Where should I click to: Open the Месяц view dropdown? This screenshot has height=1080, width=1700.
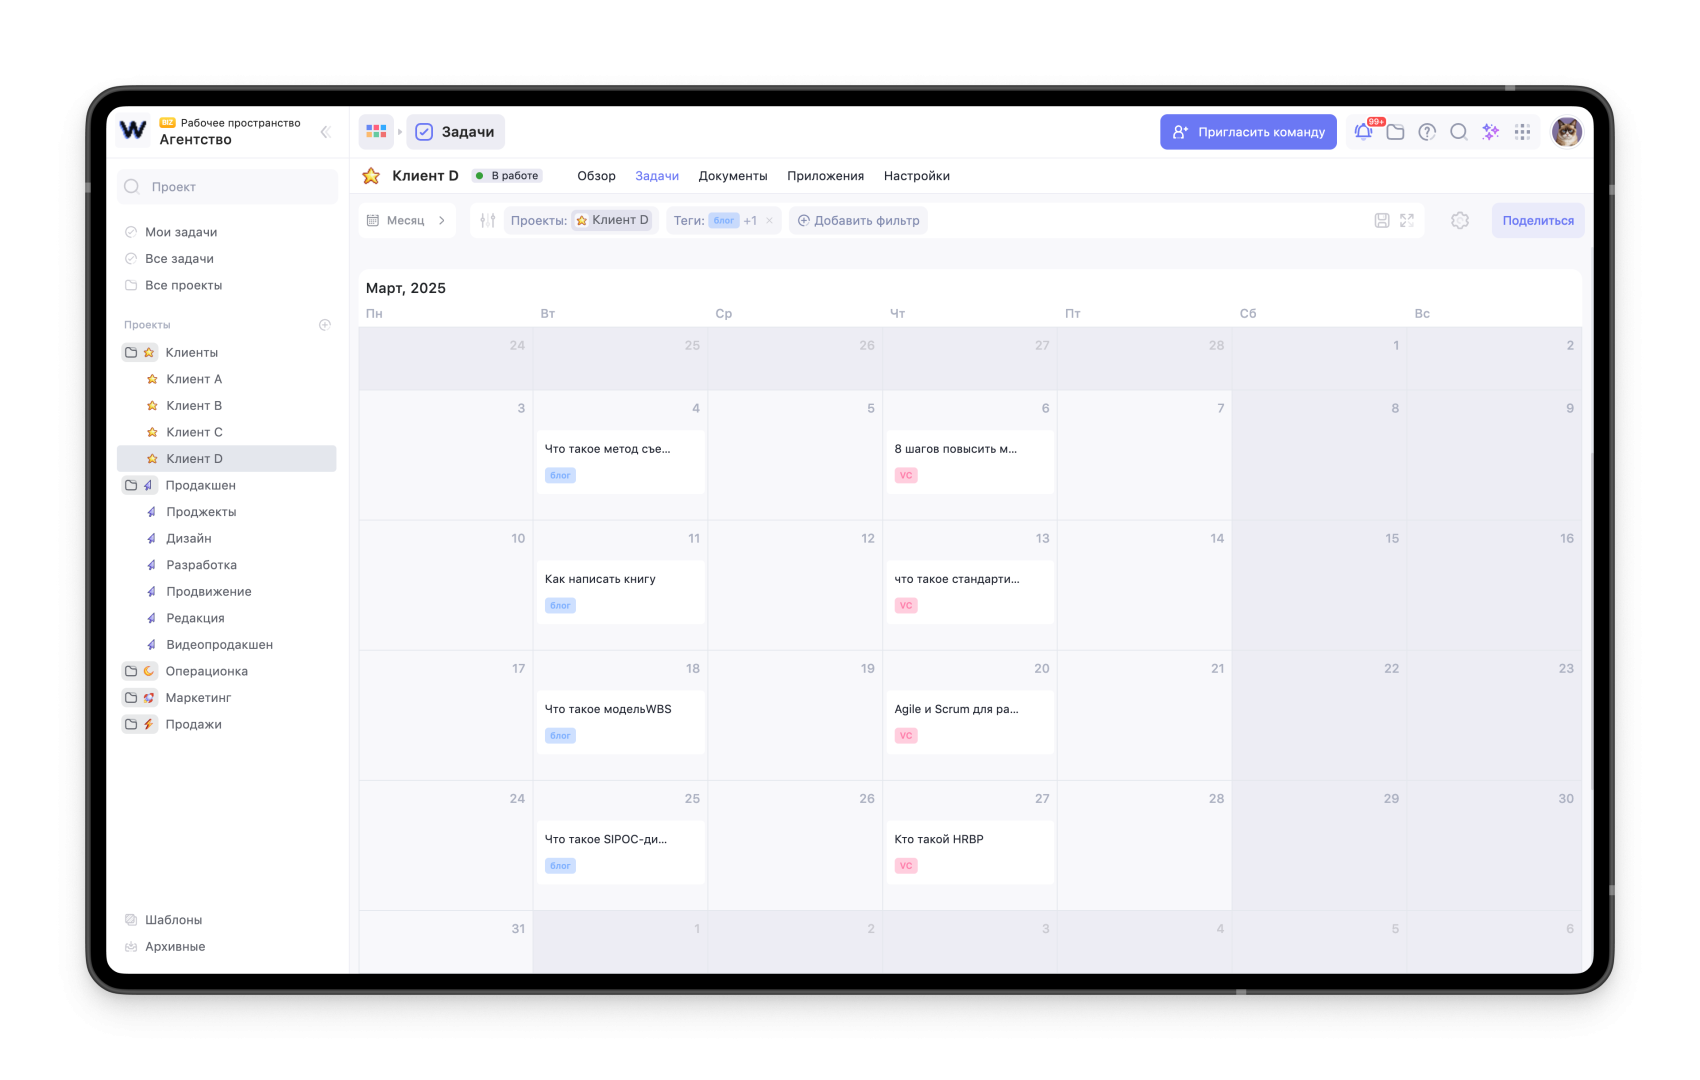(407, 221)
